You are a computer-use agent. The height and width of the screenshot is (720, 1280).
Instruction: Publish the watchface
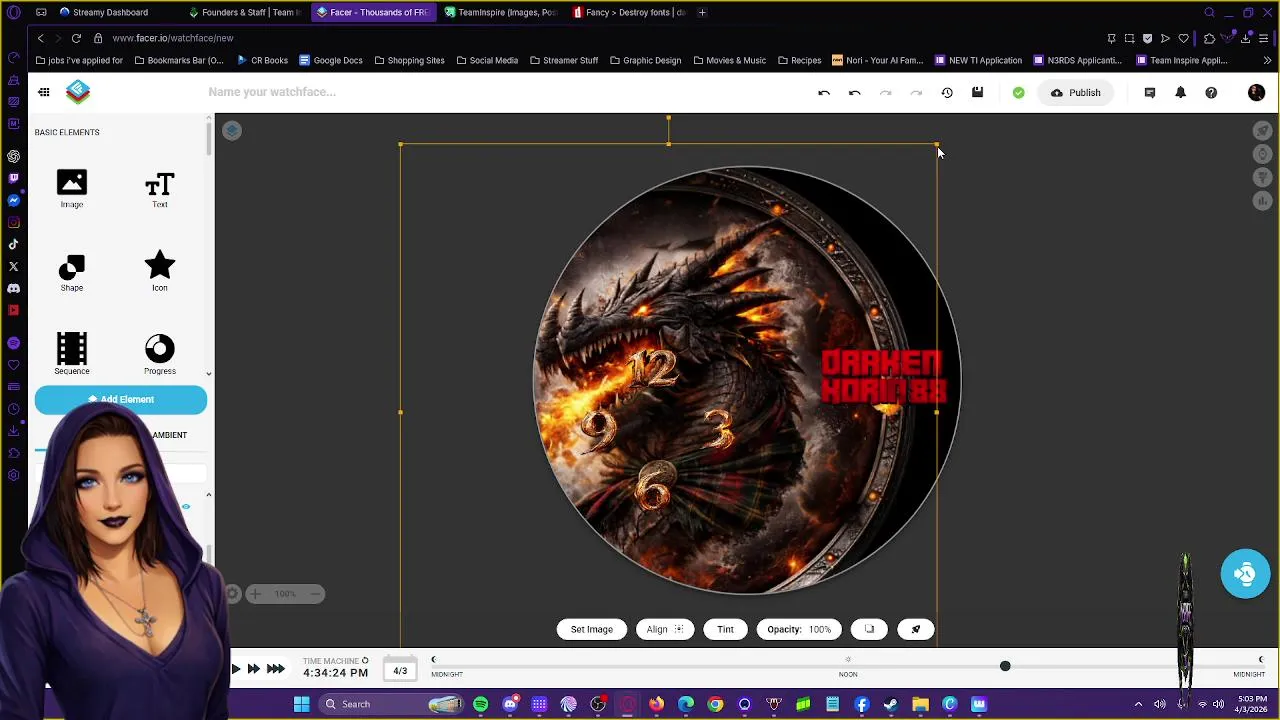[x=1075, y=92]
